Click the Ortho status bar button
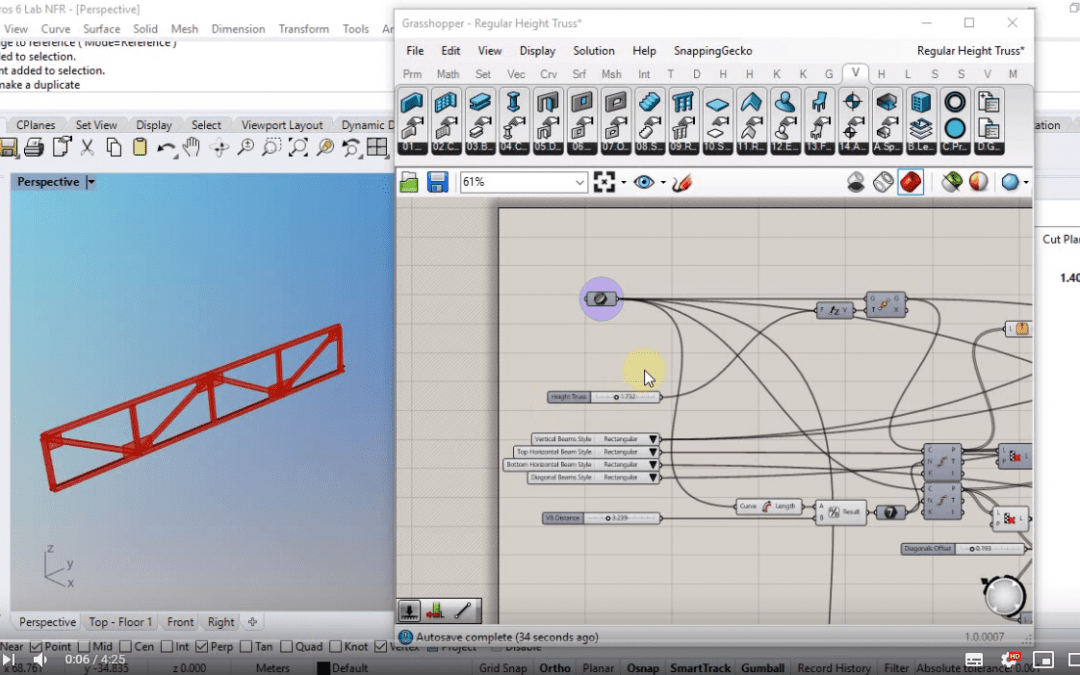 [555, 668]
